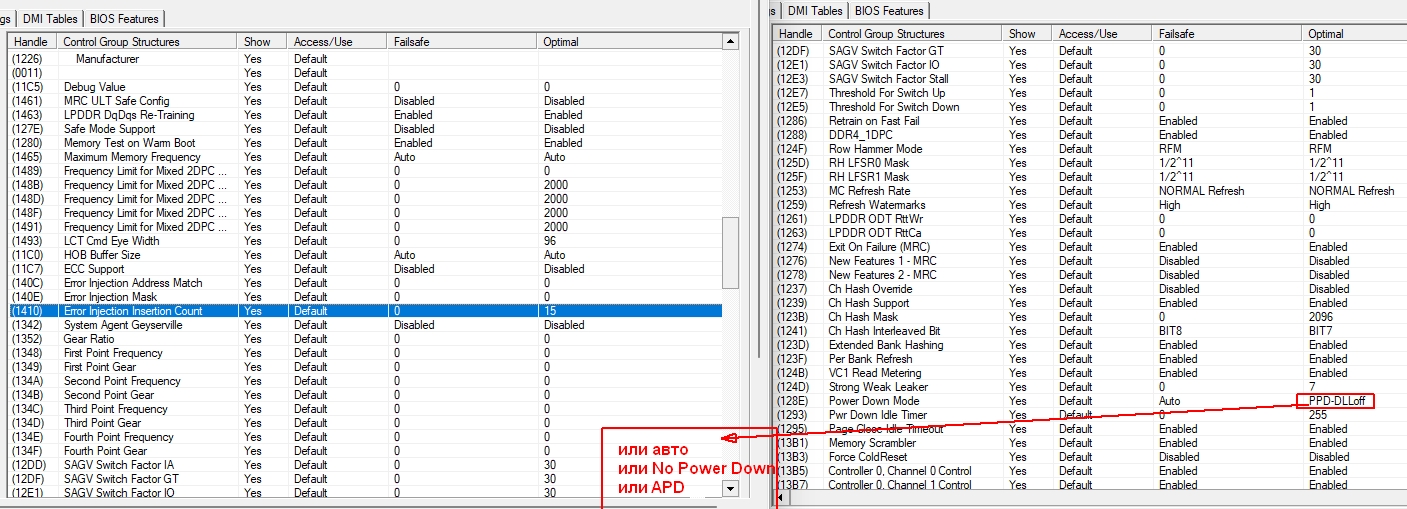Select the Power Down Mode row

click(1090, 401)
